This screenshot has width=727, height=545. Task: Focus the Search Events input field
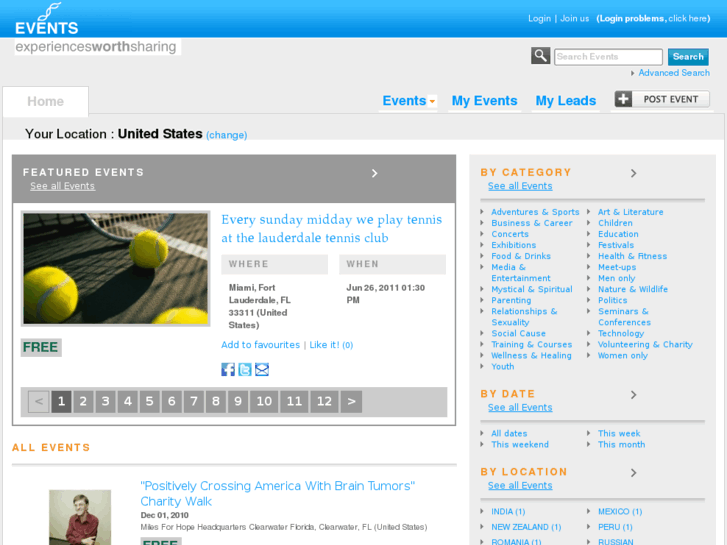pos(608,57)
